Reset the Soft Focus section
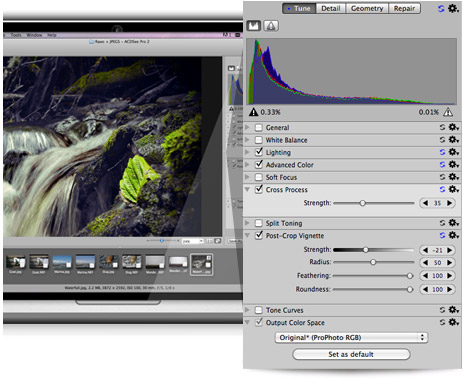 (442, 177)
